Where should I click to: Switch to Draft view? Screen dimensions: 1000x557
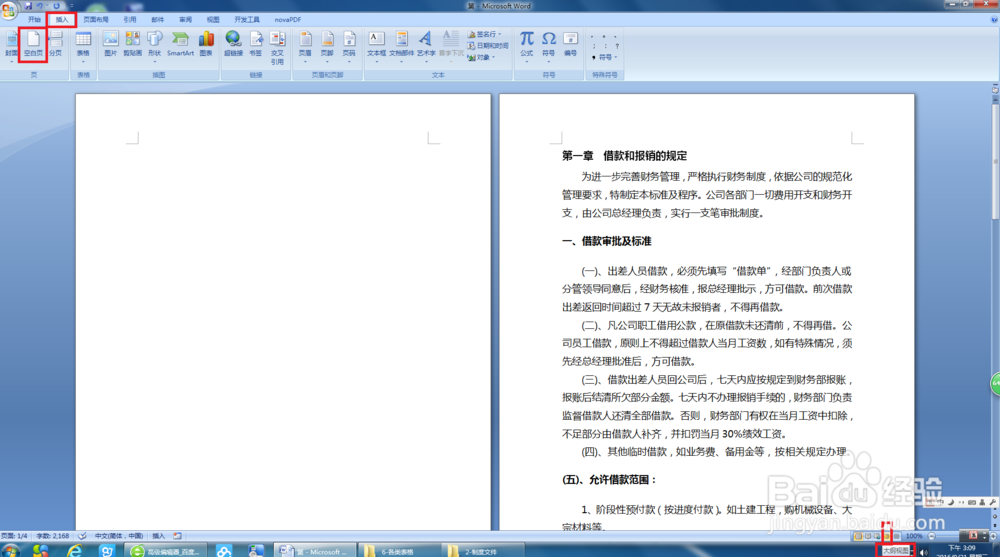click(896, 537)
